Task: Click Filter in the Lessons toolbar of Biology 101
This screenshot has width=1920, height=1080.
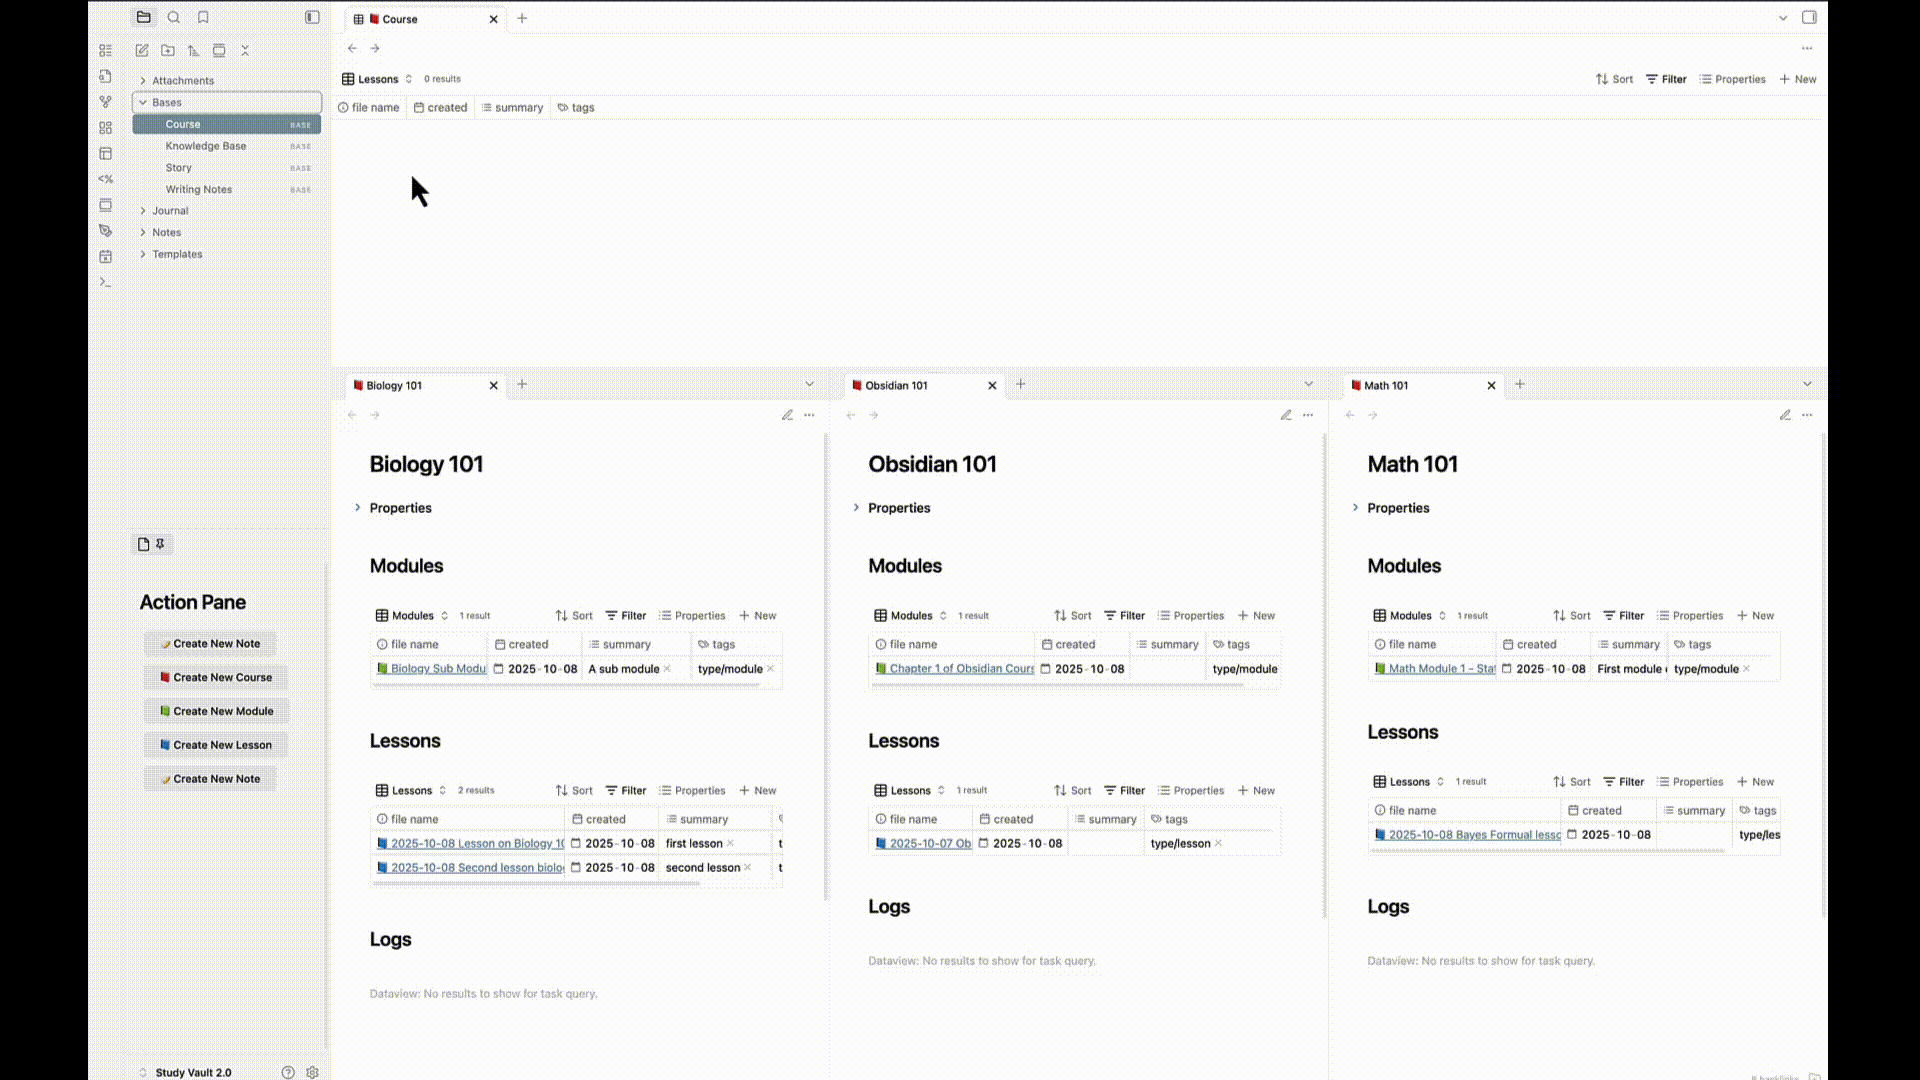Action: 626,790
